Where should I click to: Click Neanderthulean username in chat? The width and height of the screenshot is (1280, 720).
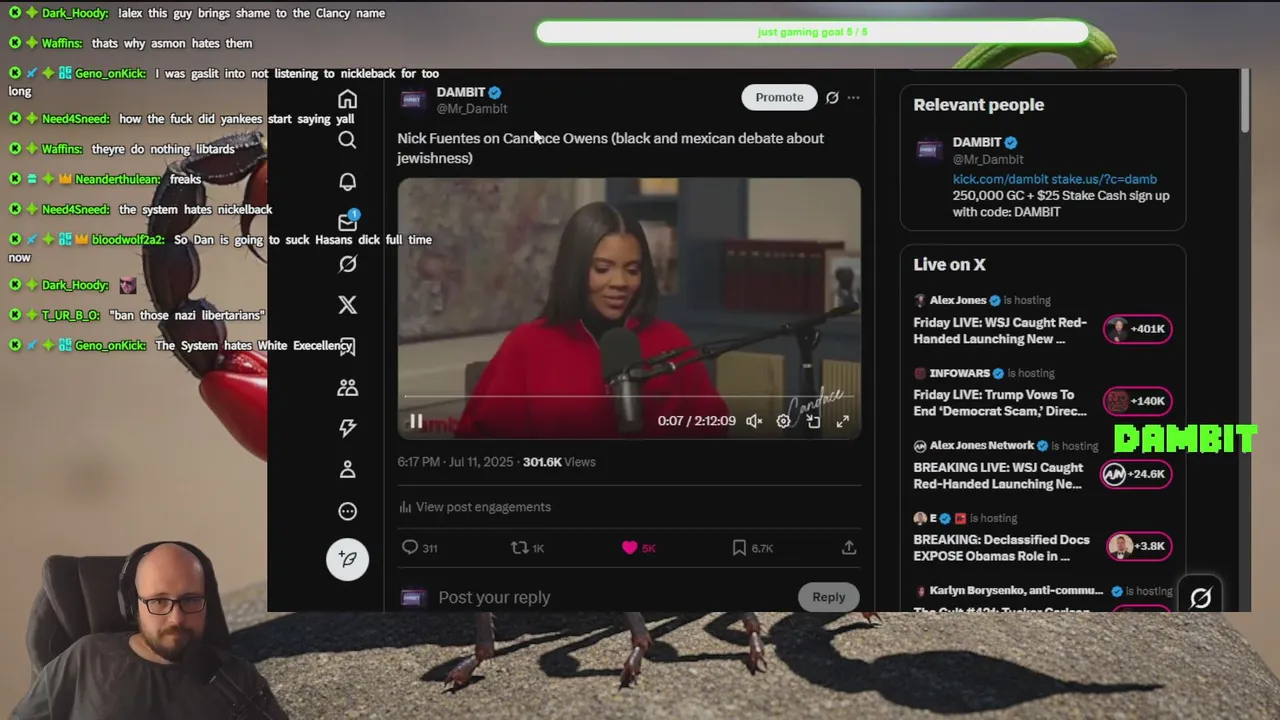118,179
